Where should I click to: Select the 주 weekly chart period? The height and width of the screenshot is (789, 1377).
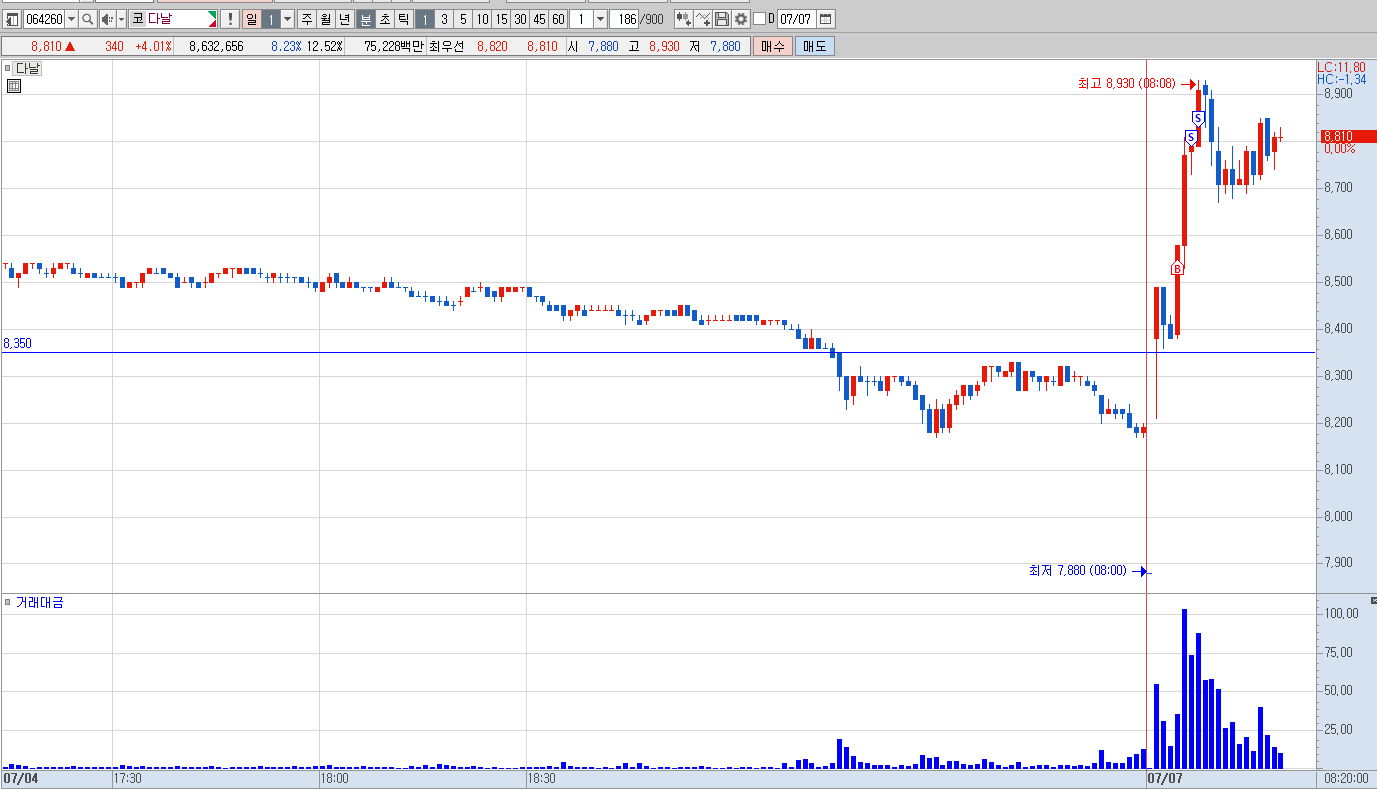[x=306, y=19]
